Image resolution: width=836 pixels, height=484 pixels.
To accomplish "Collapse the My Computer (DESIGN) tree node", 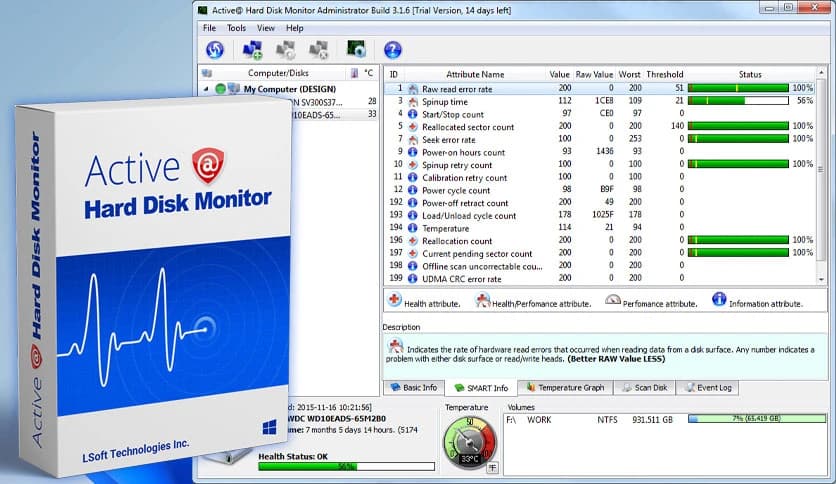I will [206, 89].
